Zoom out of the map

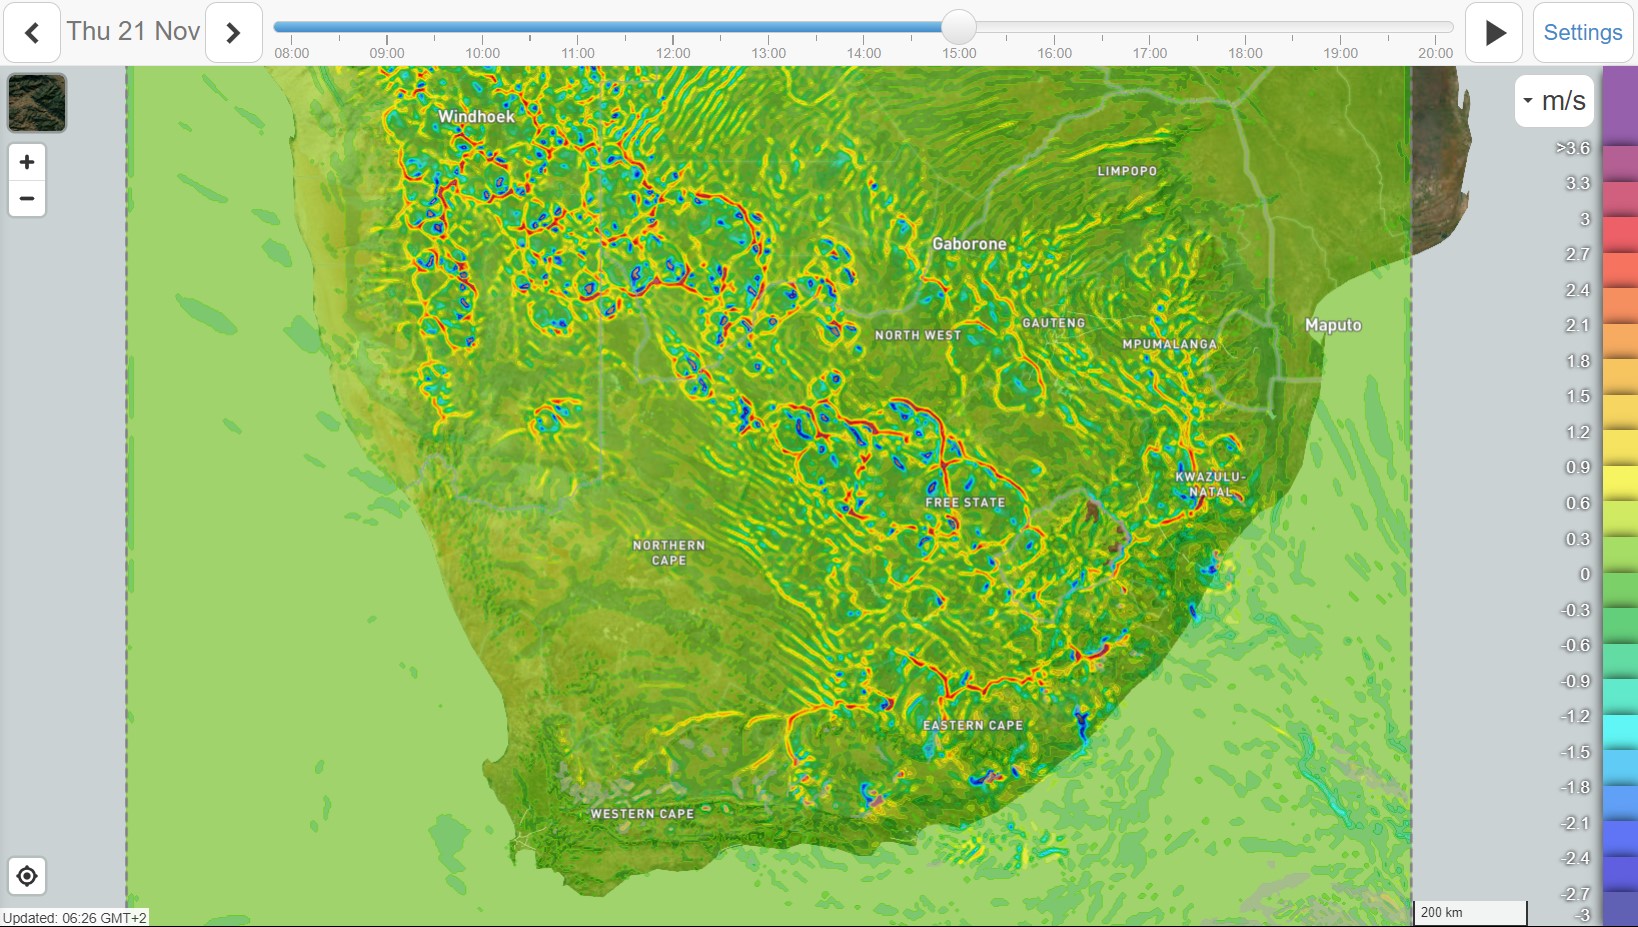[27, 198]
